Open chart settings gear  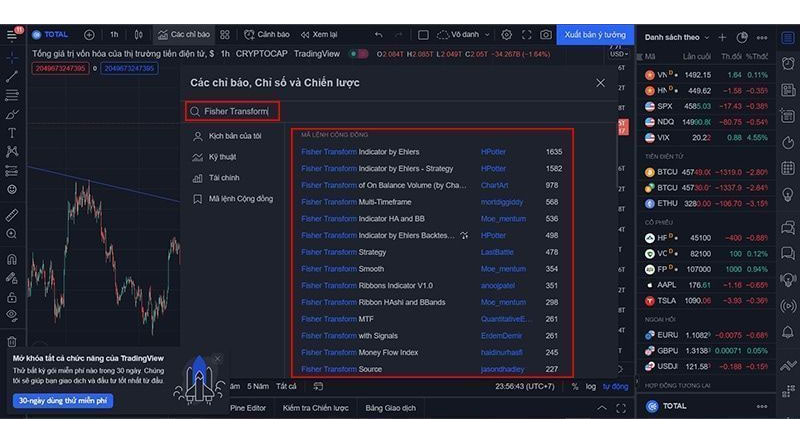506,35
